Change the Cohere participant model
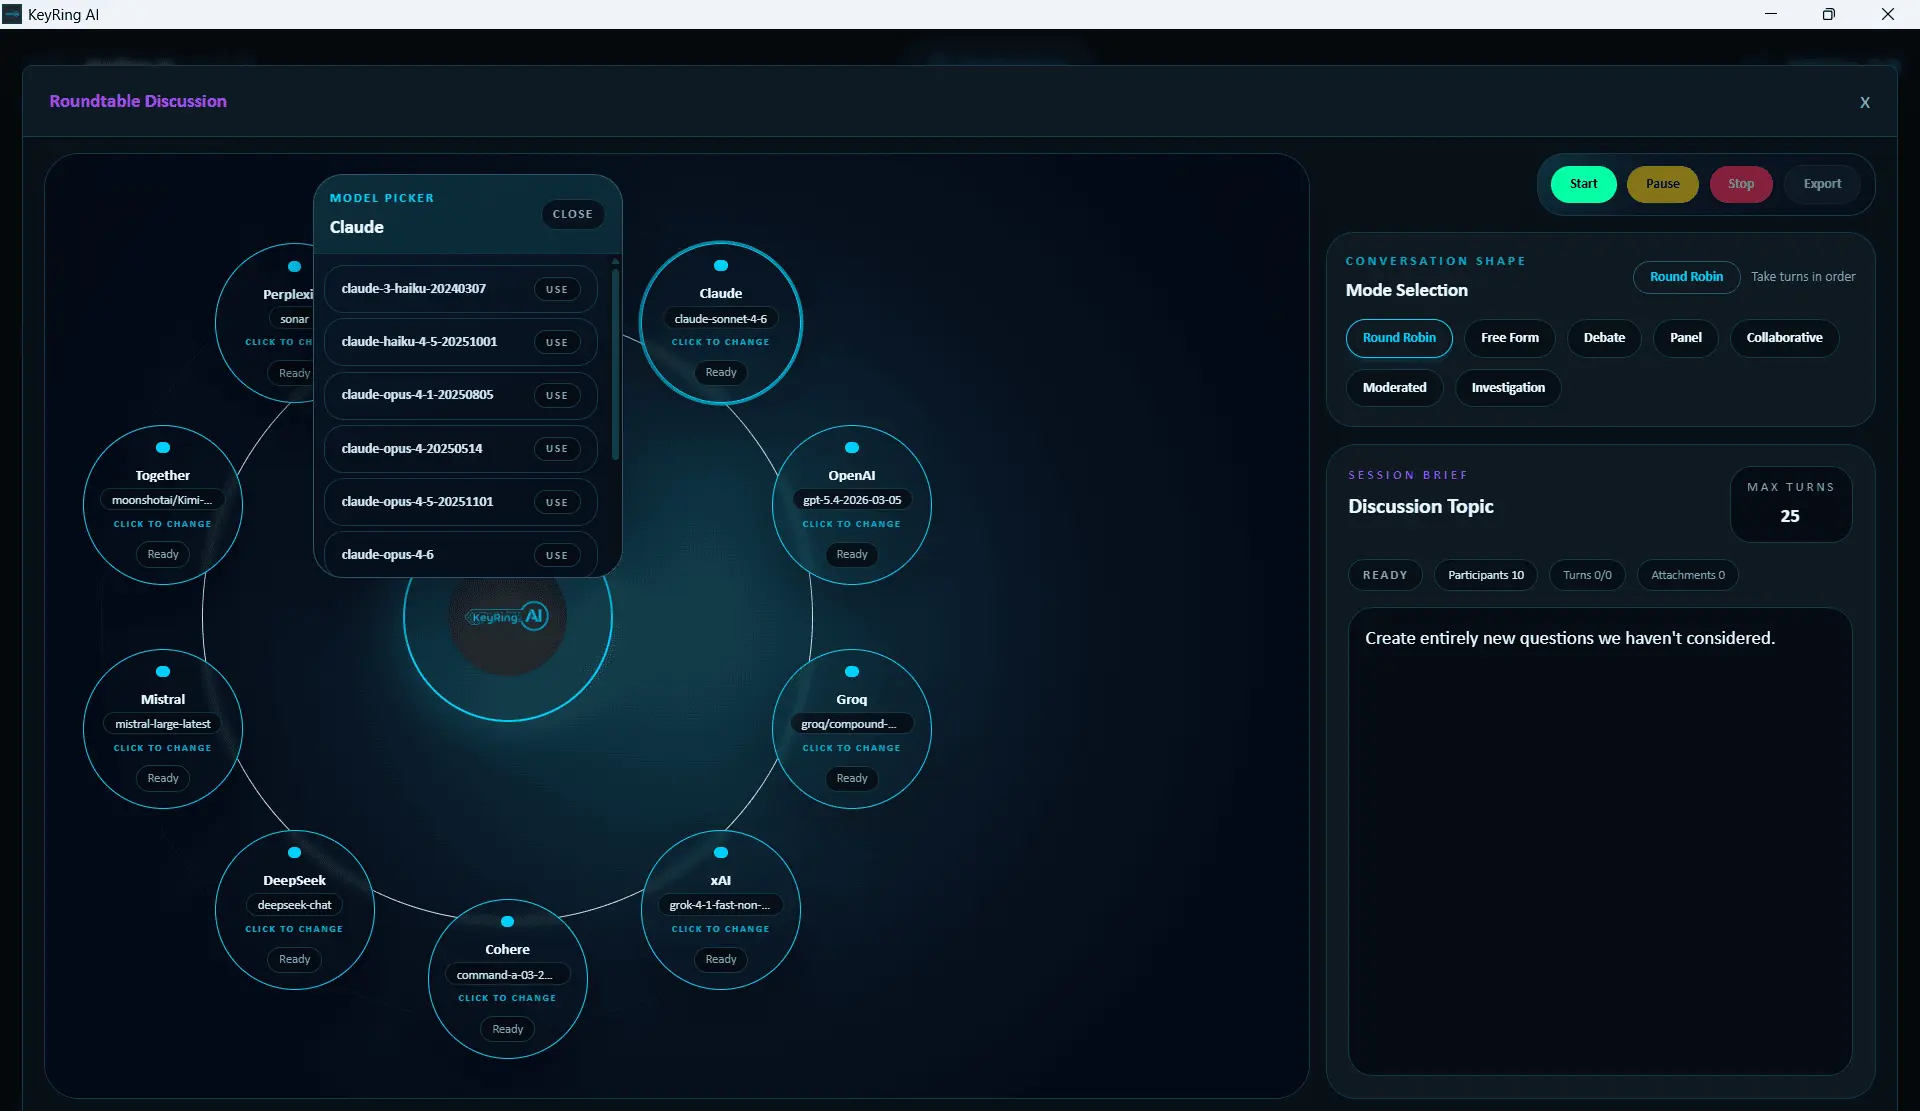The height and width of the screenshot is (1111, 1920). click(x=507, y=998)
